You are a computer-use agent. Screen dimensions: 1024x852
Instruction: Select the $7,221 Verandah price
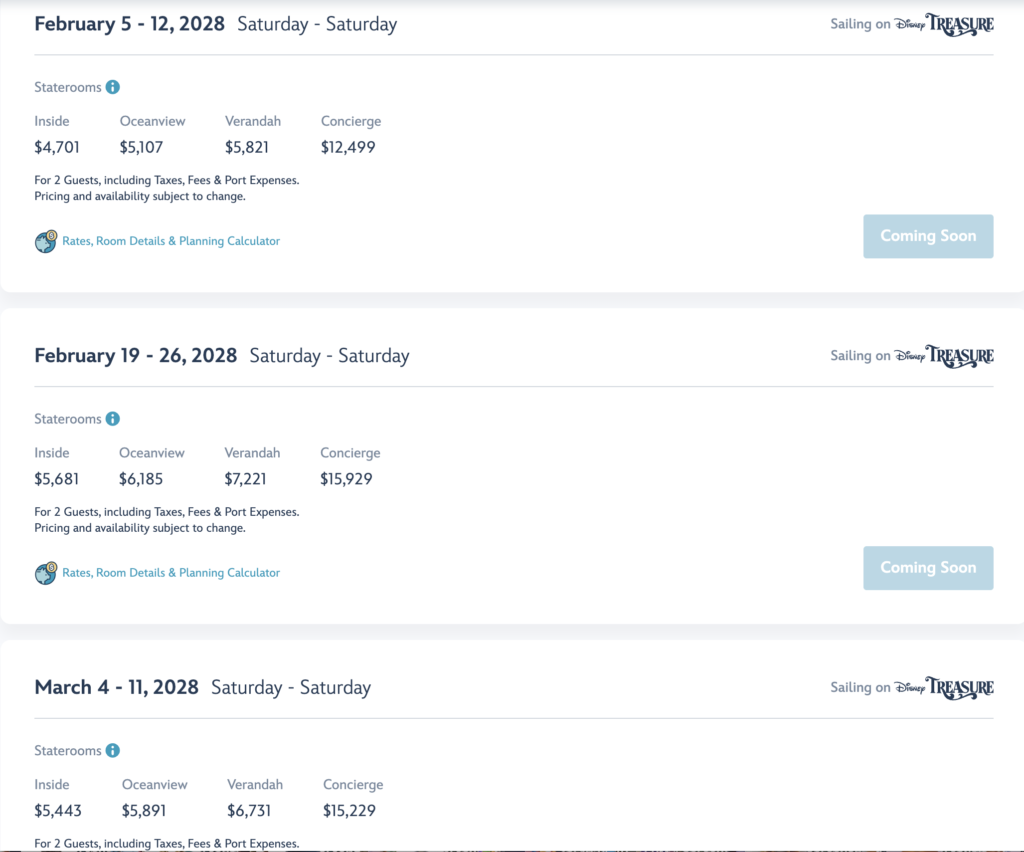tap(246, 479)
